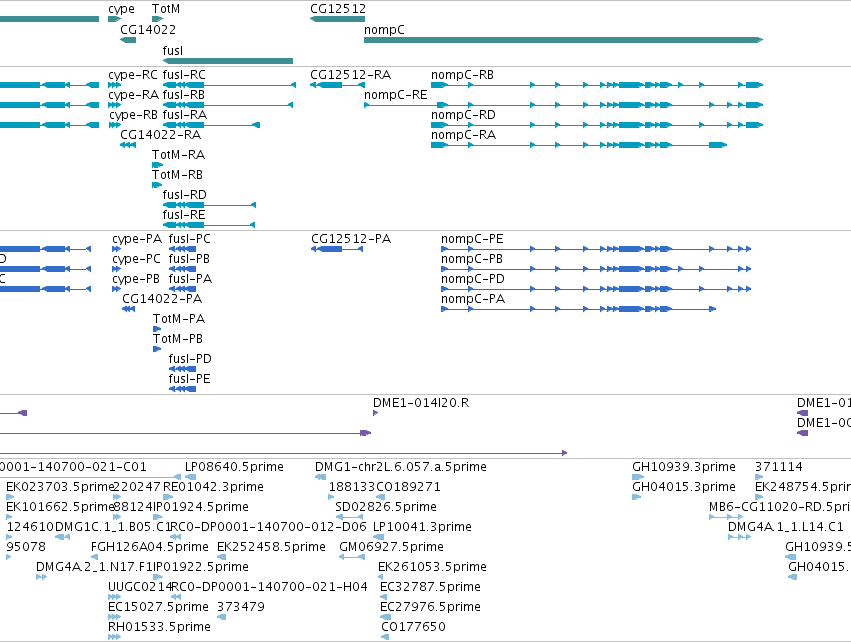Select GM06927.5prime EST
851x642 pixels.
coord(352,557)
